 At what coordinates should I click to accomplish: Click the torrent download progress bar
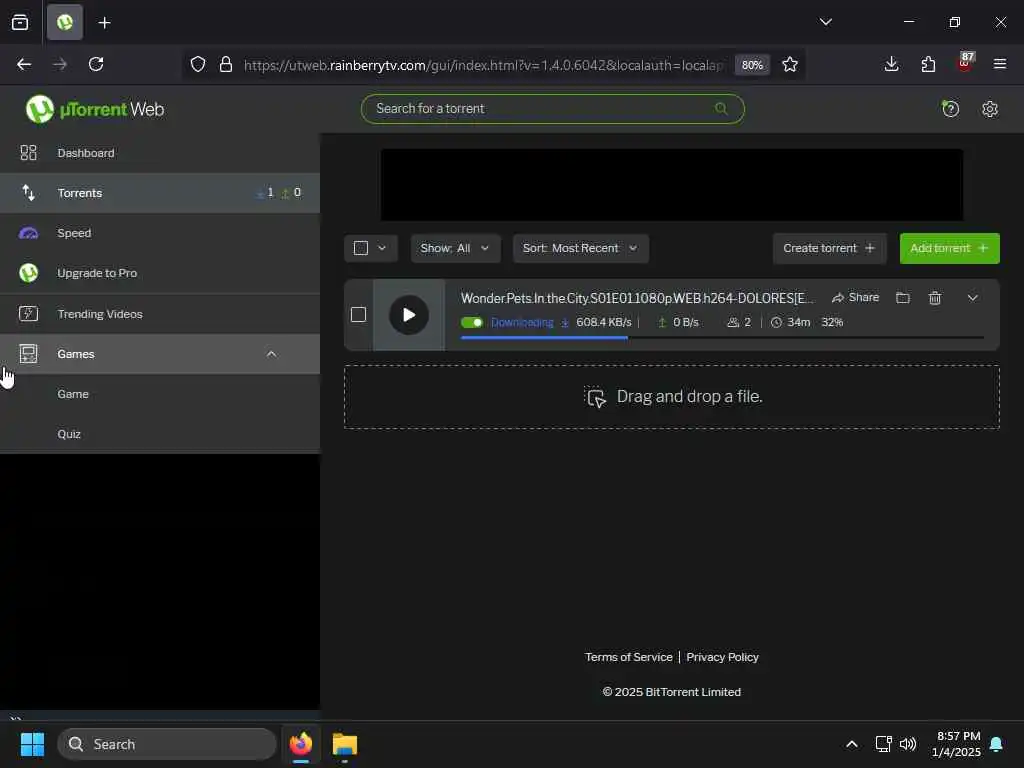[x=722, y=338]
